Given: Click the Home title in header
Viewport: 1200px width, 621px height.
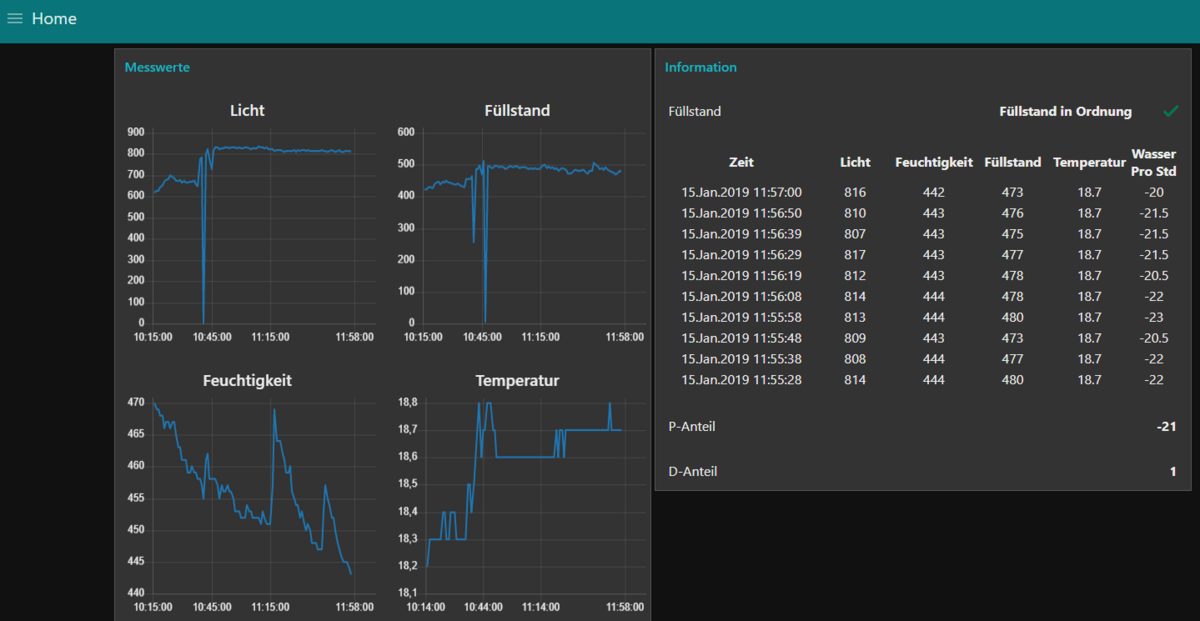Looking at the screenshot, I should pos(54,19).
